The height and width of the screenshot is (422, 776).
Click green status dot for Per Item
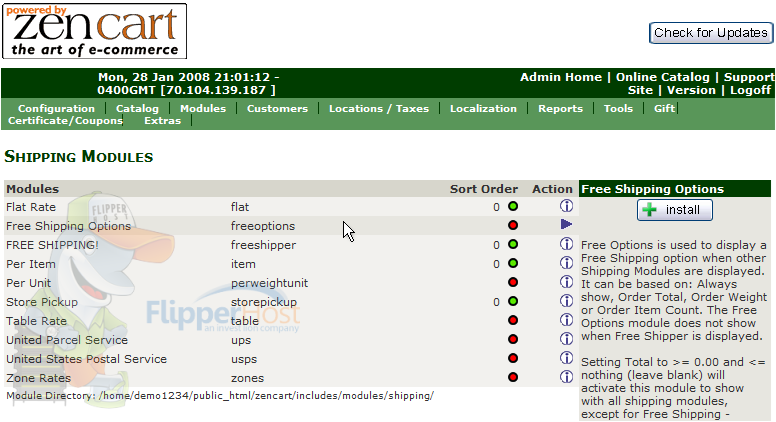coord(513,263)
